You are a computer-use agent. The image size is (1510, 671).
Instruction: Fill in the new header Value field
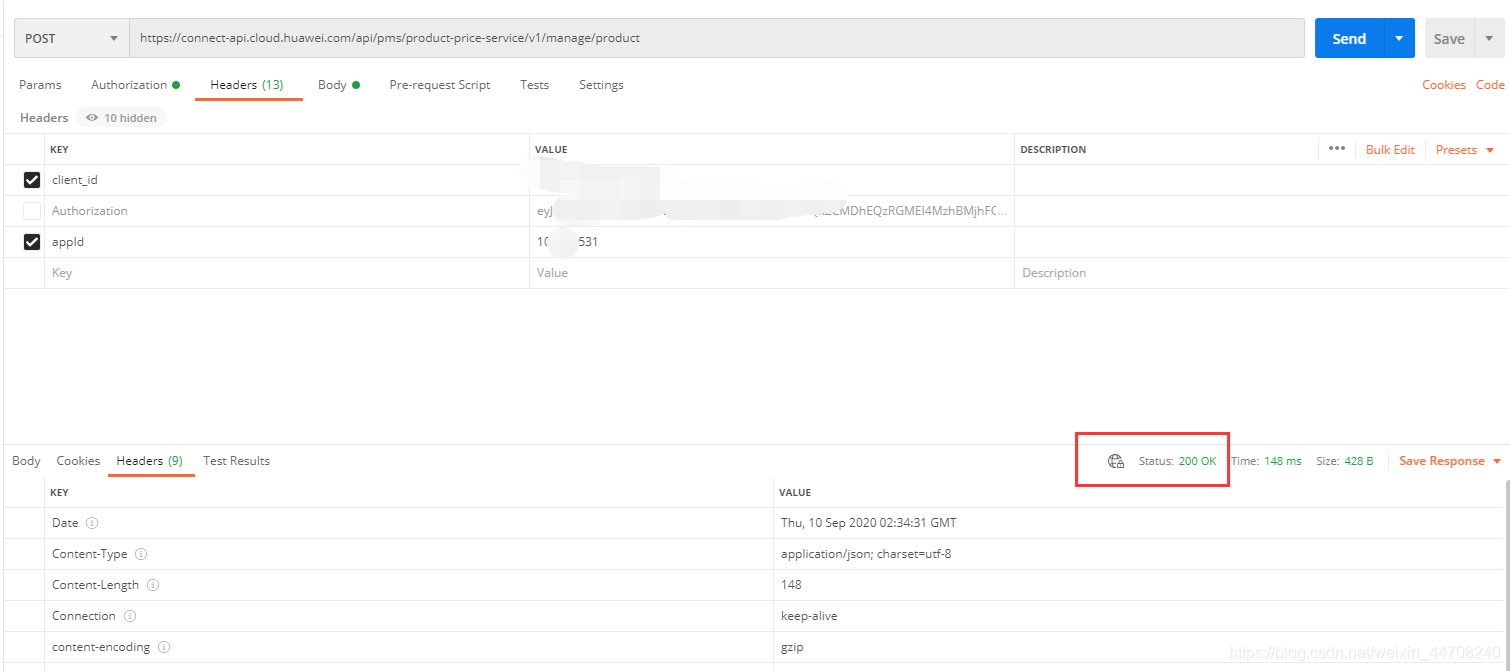[x=772, y=273]
